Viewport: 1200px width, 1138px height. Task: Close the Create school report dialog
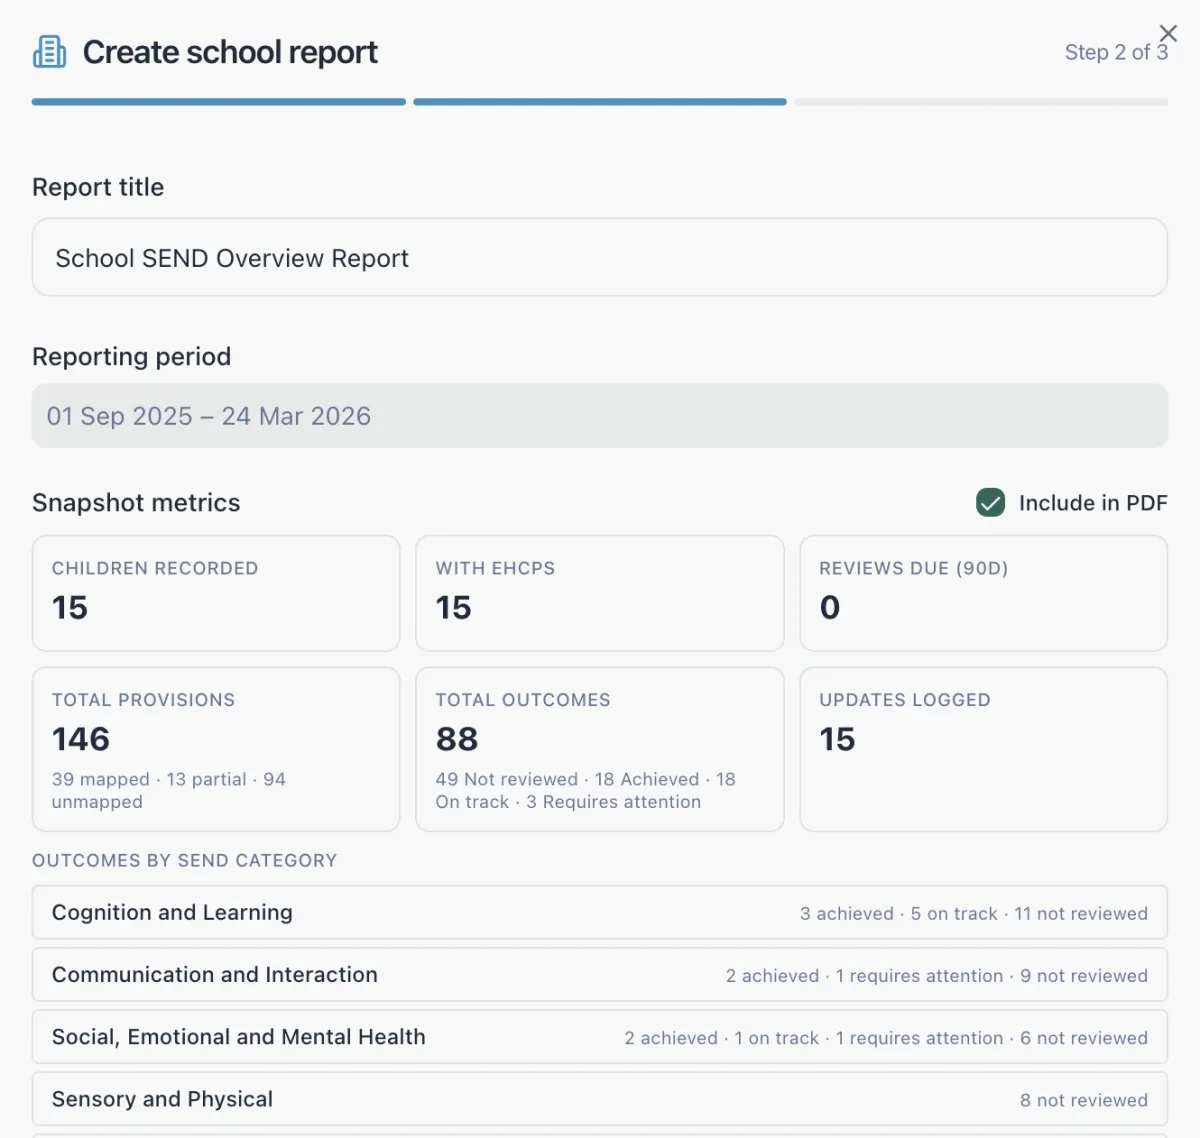1167,33
